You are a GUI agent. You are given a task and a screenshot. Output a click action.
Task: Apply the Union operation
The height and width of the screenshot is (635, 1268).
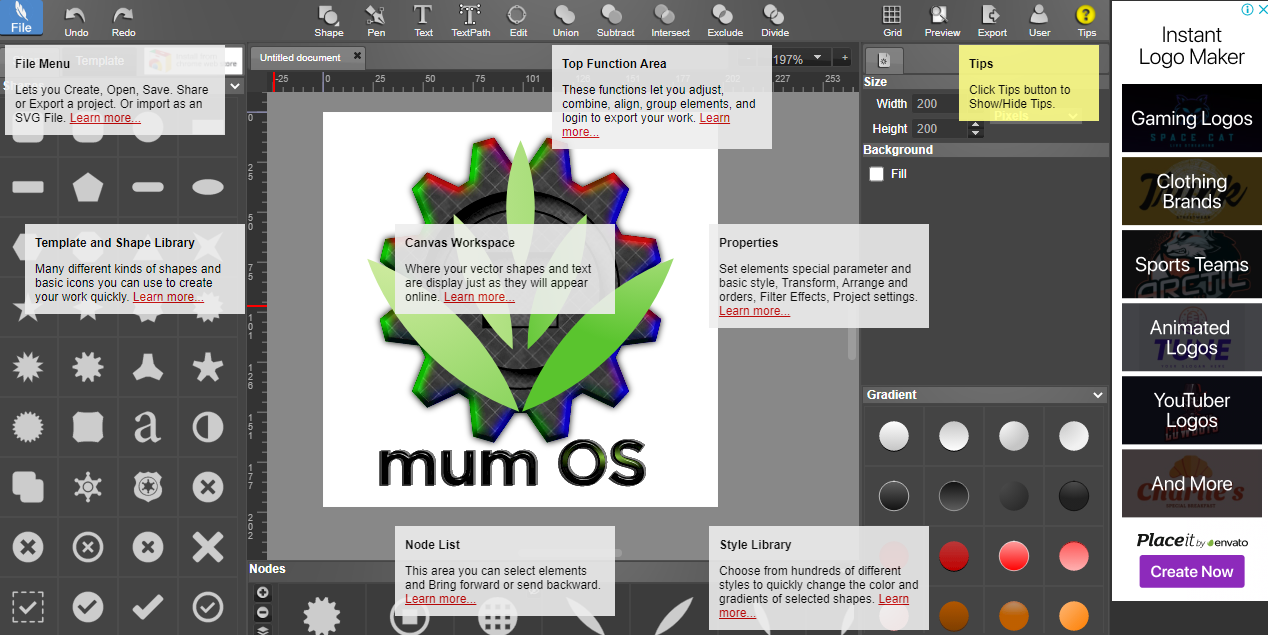tap(566, 20)
